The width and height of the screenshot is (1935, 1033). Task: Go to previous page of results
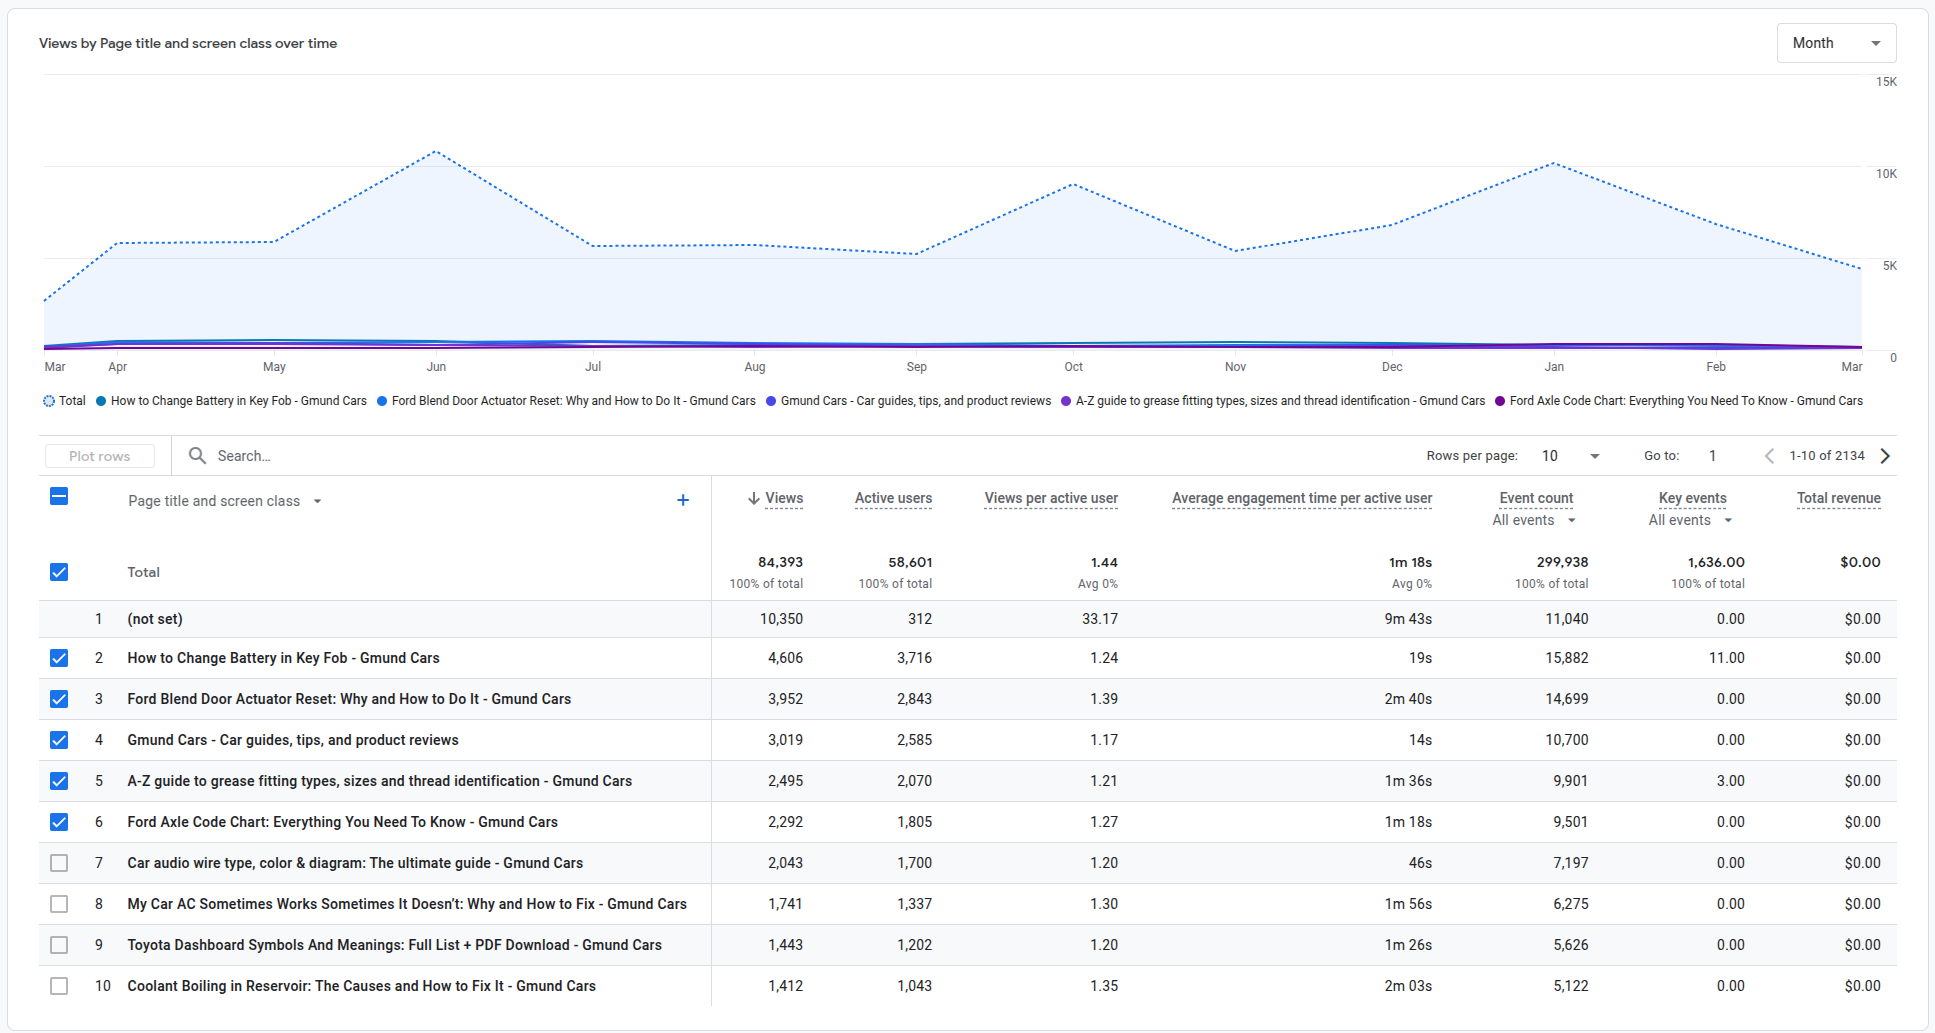click(1769, 456)
